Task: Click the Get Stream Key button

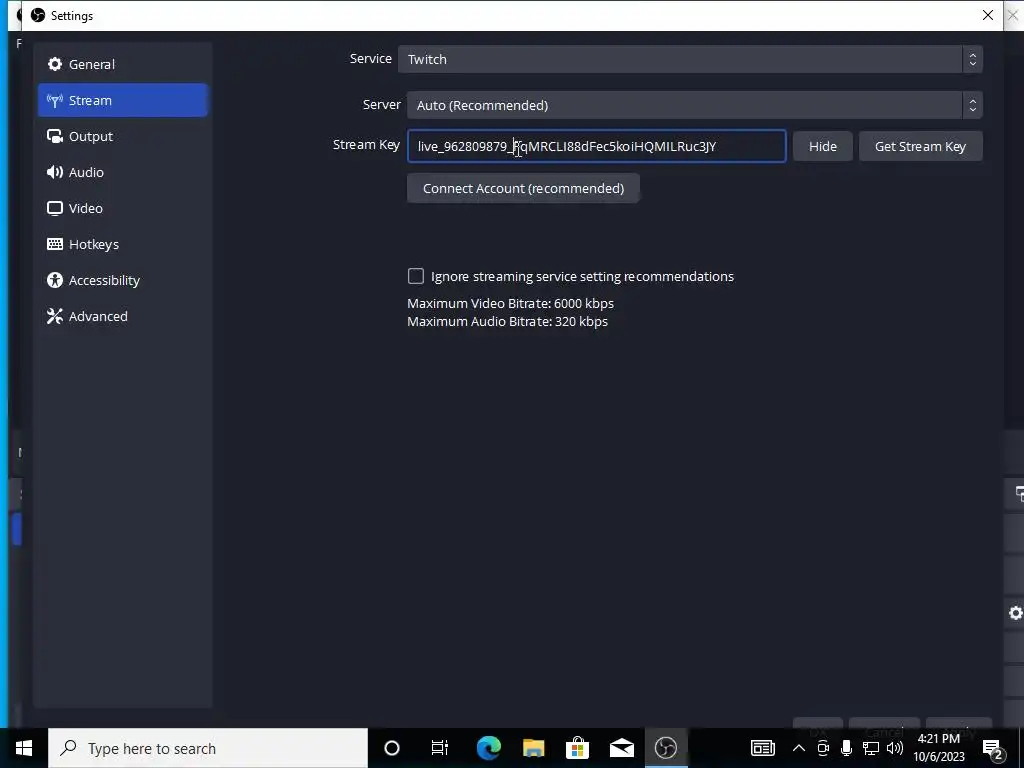Action: (x=920, y=146)
